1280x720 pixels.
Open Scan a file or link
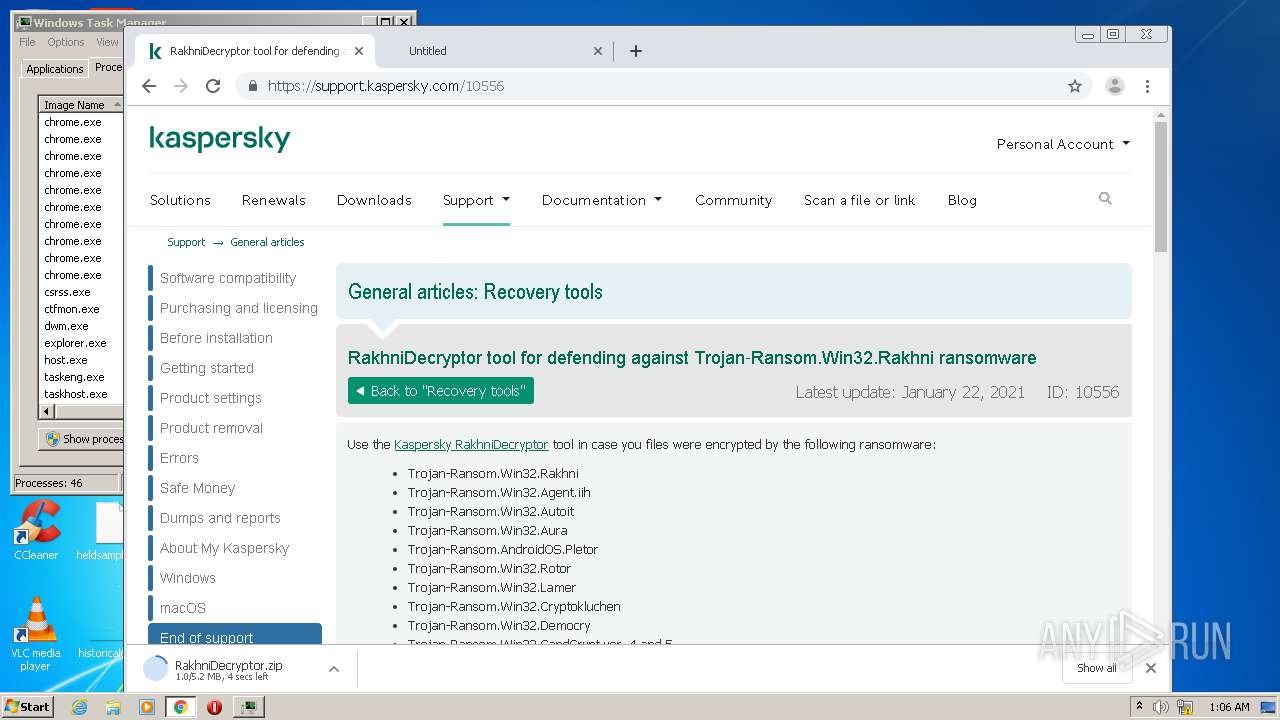pyautogui.click(x=860, y=200)
